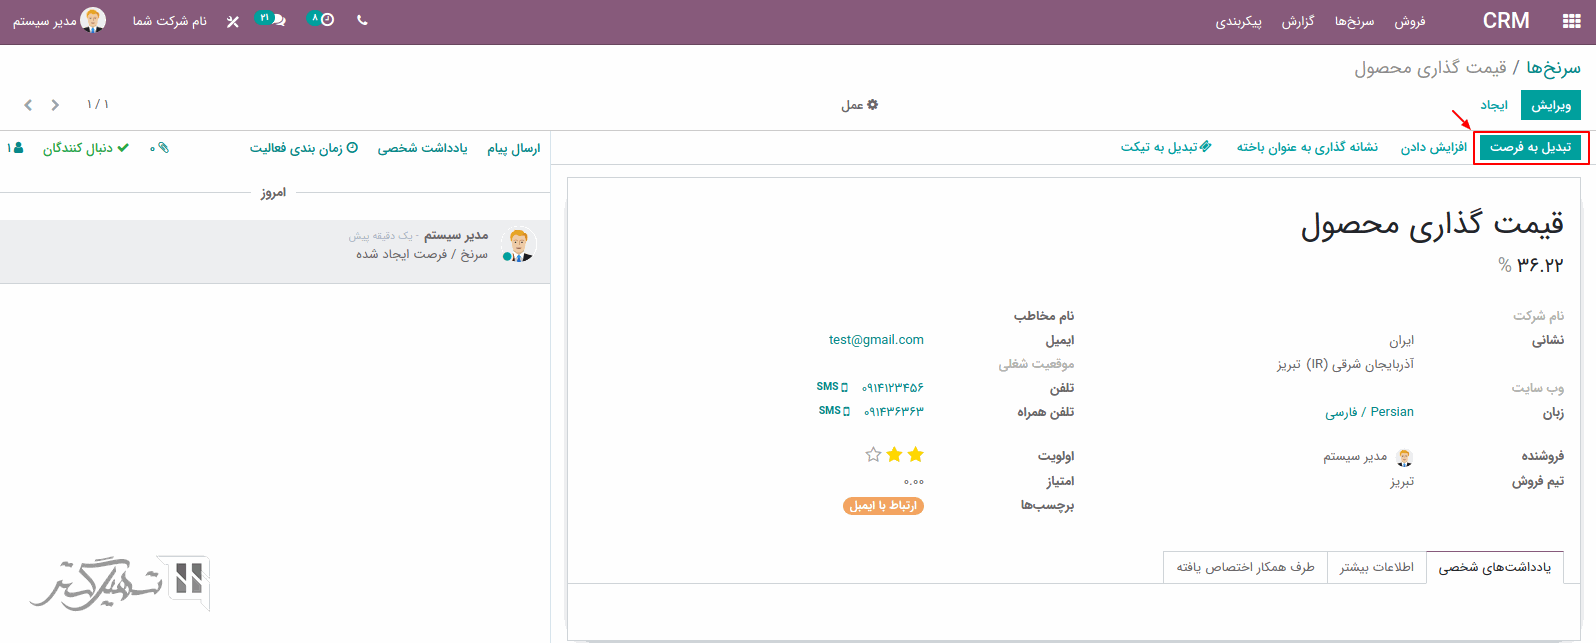Go to previous record pager arrow
Screen dimensions: 1596x643
[55, 105]
